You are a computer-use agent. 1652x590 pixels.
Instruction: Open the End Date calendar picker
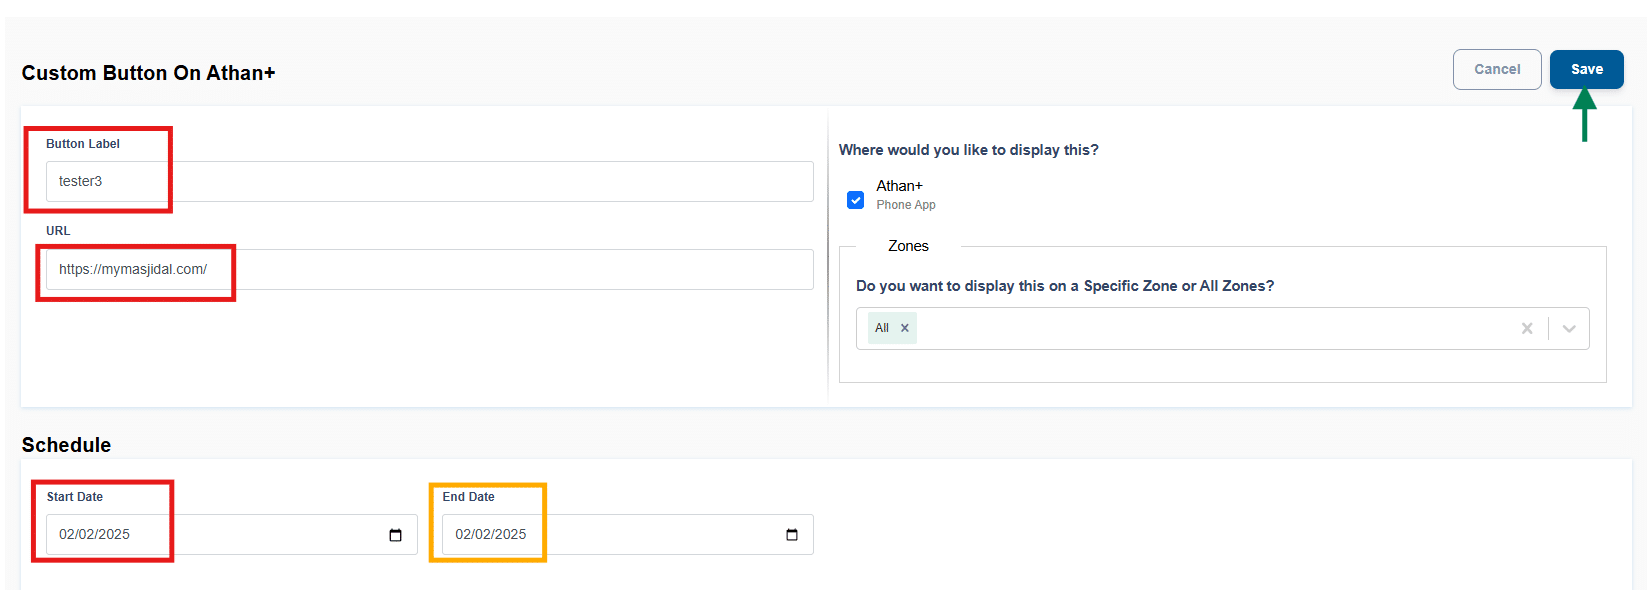coord(792,535)
